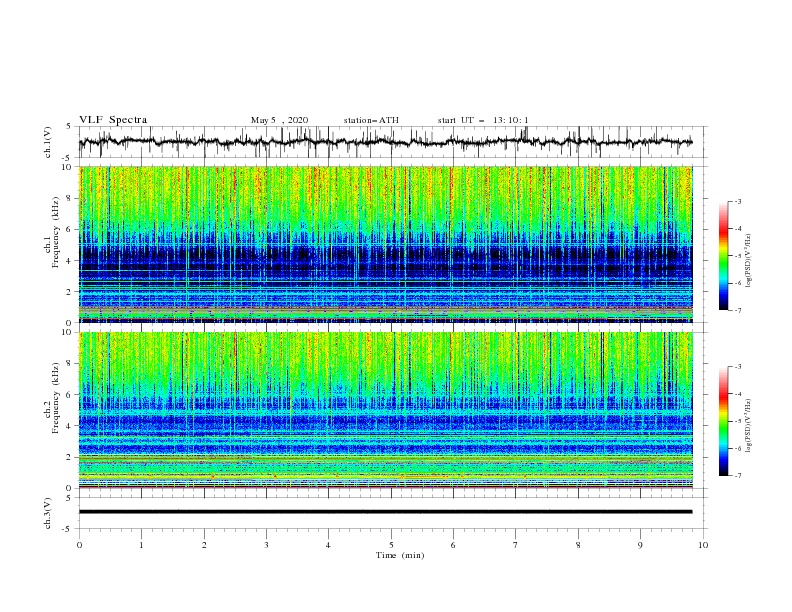Click the ch.1 'Frequency (kHz)' axis label
792x612 pixels.
tap(56, 232)
